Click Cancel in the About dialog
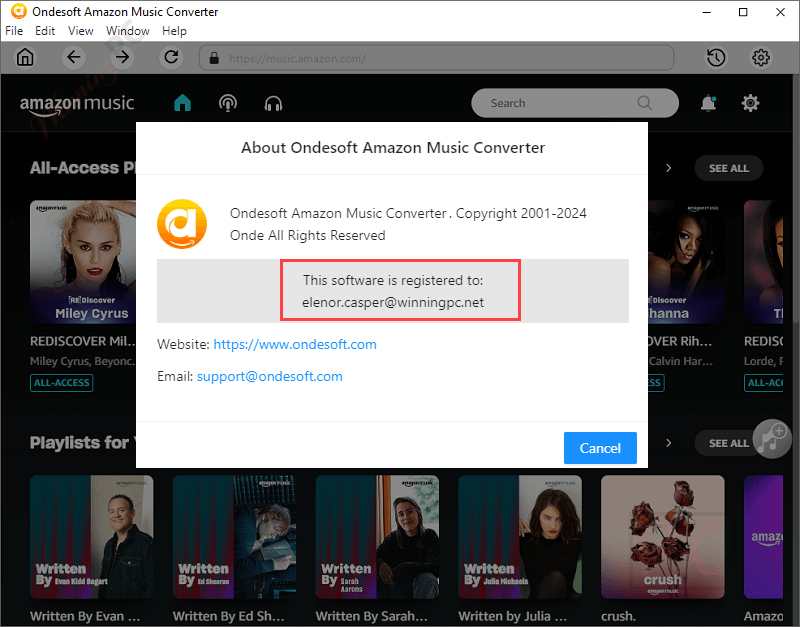Image resolution: width=800 pixels, height=627 pixels. 600,448
